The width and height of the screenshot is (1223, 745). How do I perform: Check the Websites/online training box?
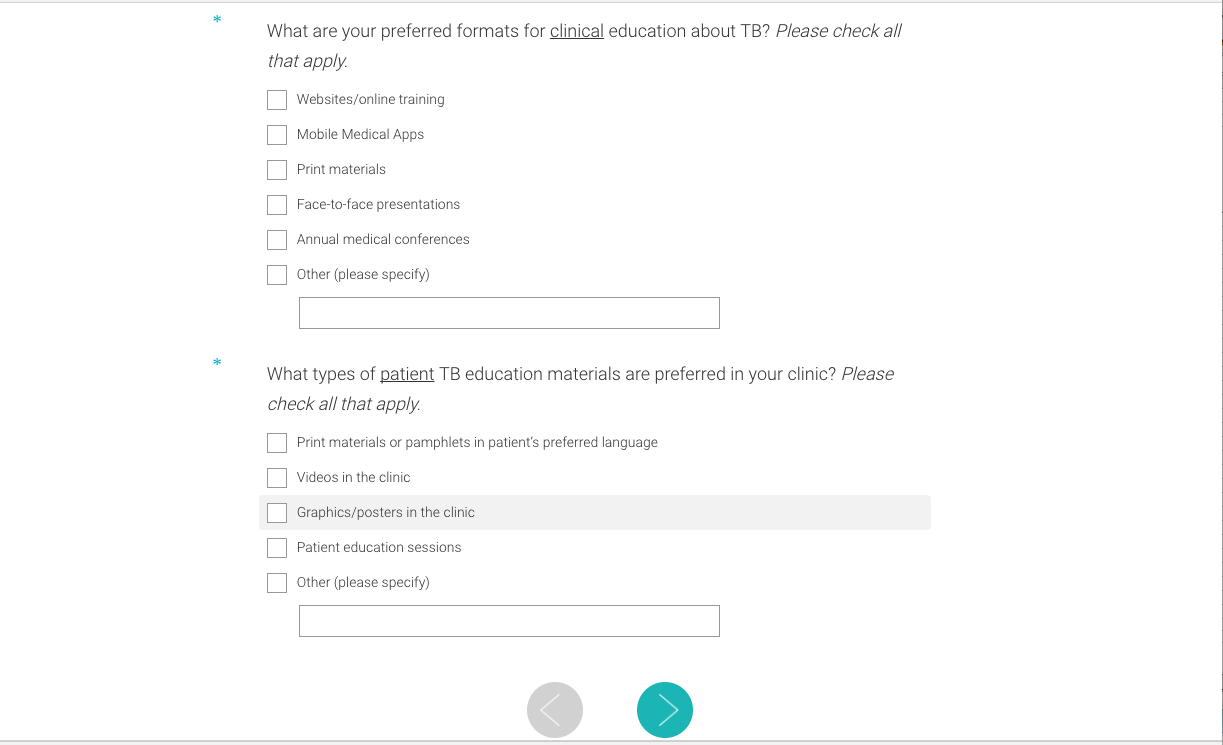click(277, 100)
